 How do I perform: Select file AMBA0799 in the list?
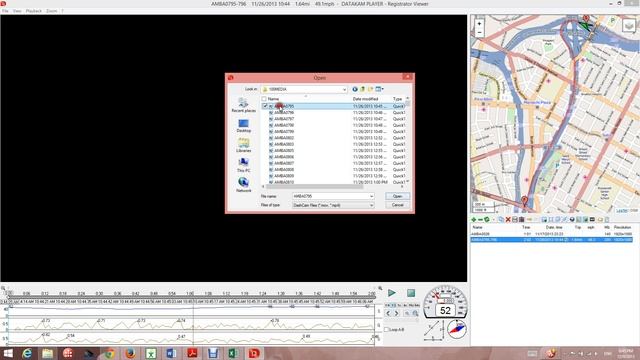pyautogui.click(x=284, y=131)
